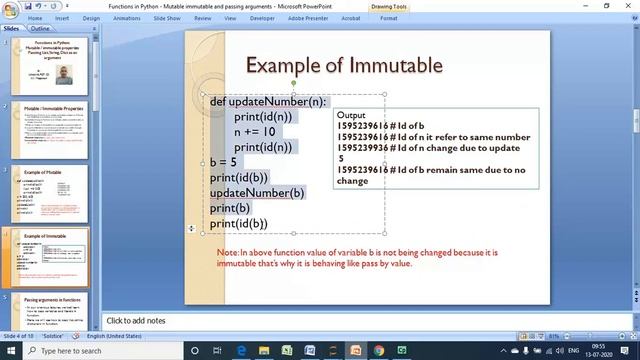Viewport: 640px width, 360px height.
Task: Click the zoom in plus button
Action: pos(622,336)
